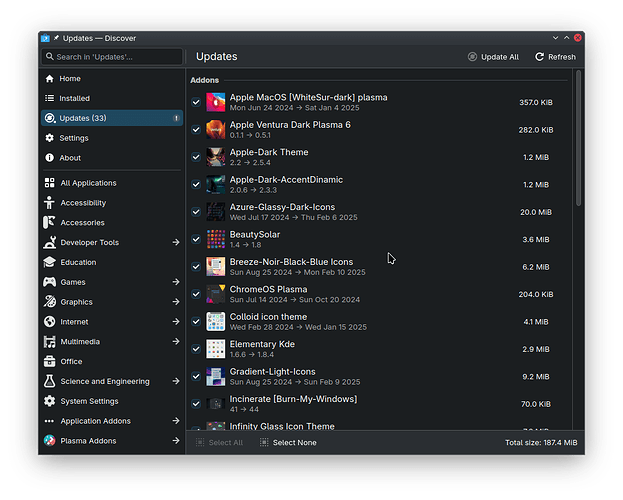This screenshot has height=500, width=623.
Task: Click the Home icon in sidebar
Action: [x=50, y=79]
